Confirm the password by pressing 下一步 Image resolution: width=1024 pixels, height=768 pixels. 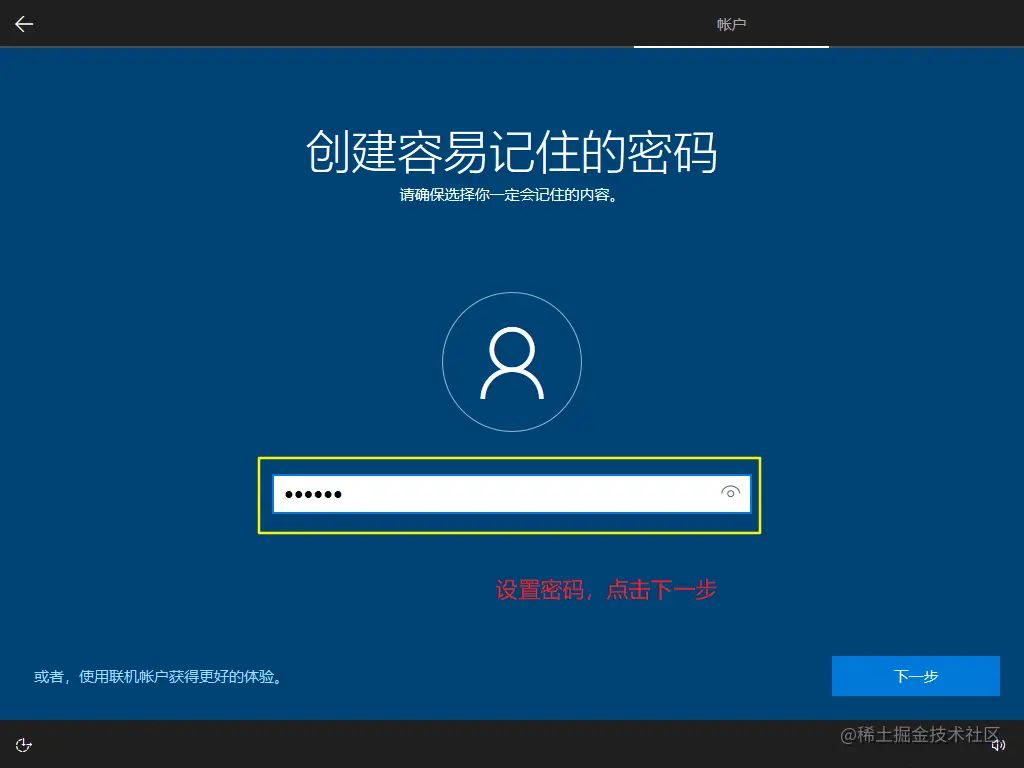[x=916, y=676]
